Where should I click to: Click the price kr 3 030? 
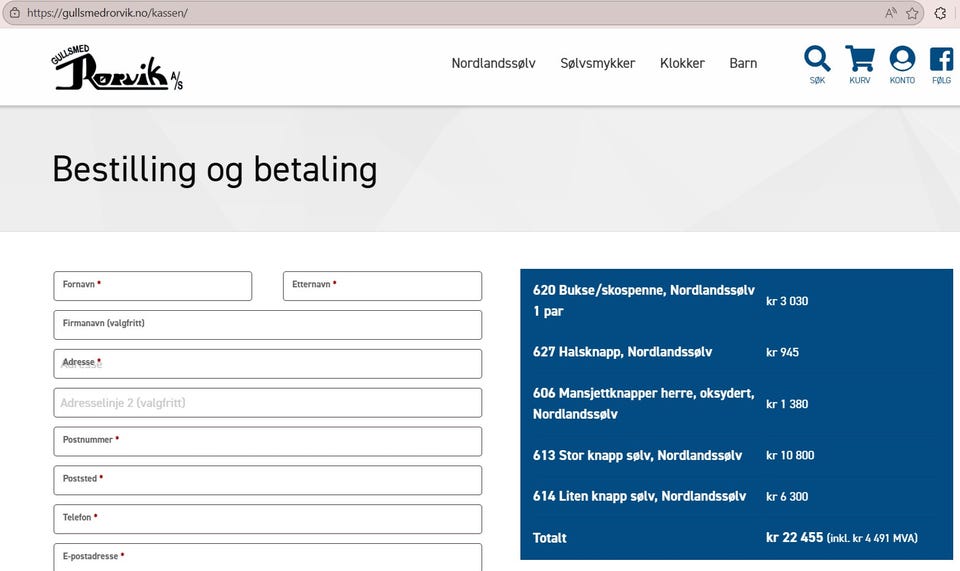(x=787, y=301)
